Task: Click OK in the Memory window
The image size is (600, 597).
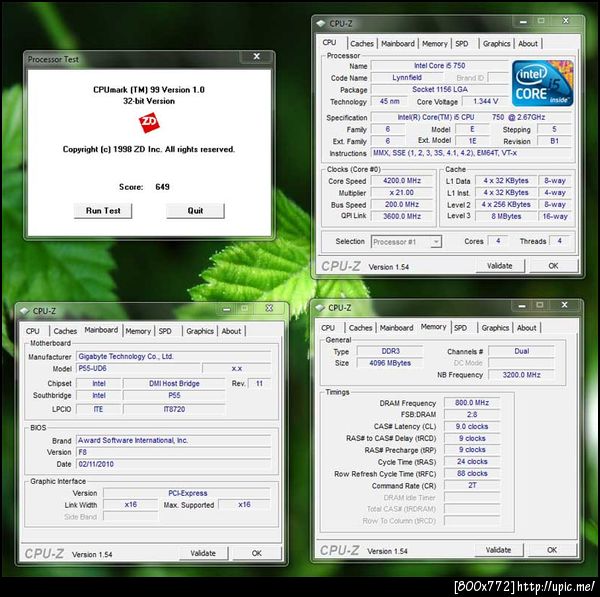Action: tap(552, 550)
